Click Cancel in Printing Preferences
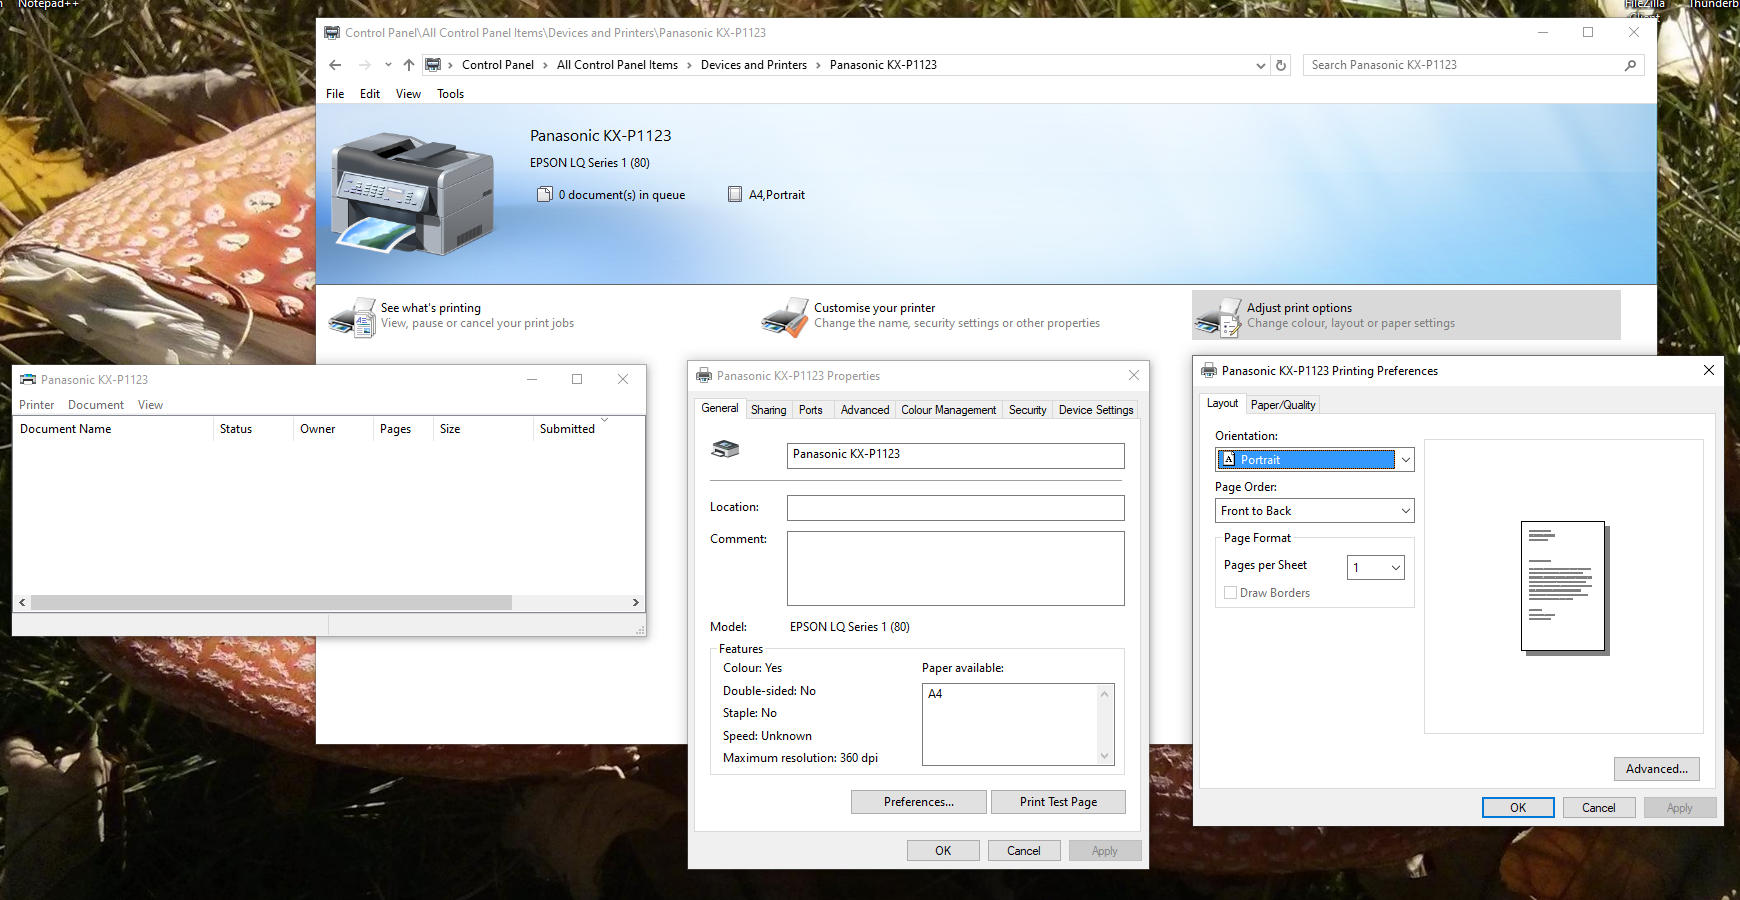The image size is (1740, 900). (1598, 808)
